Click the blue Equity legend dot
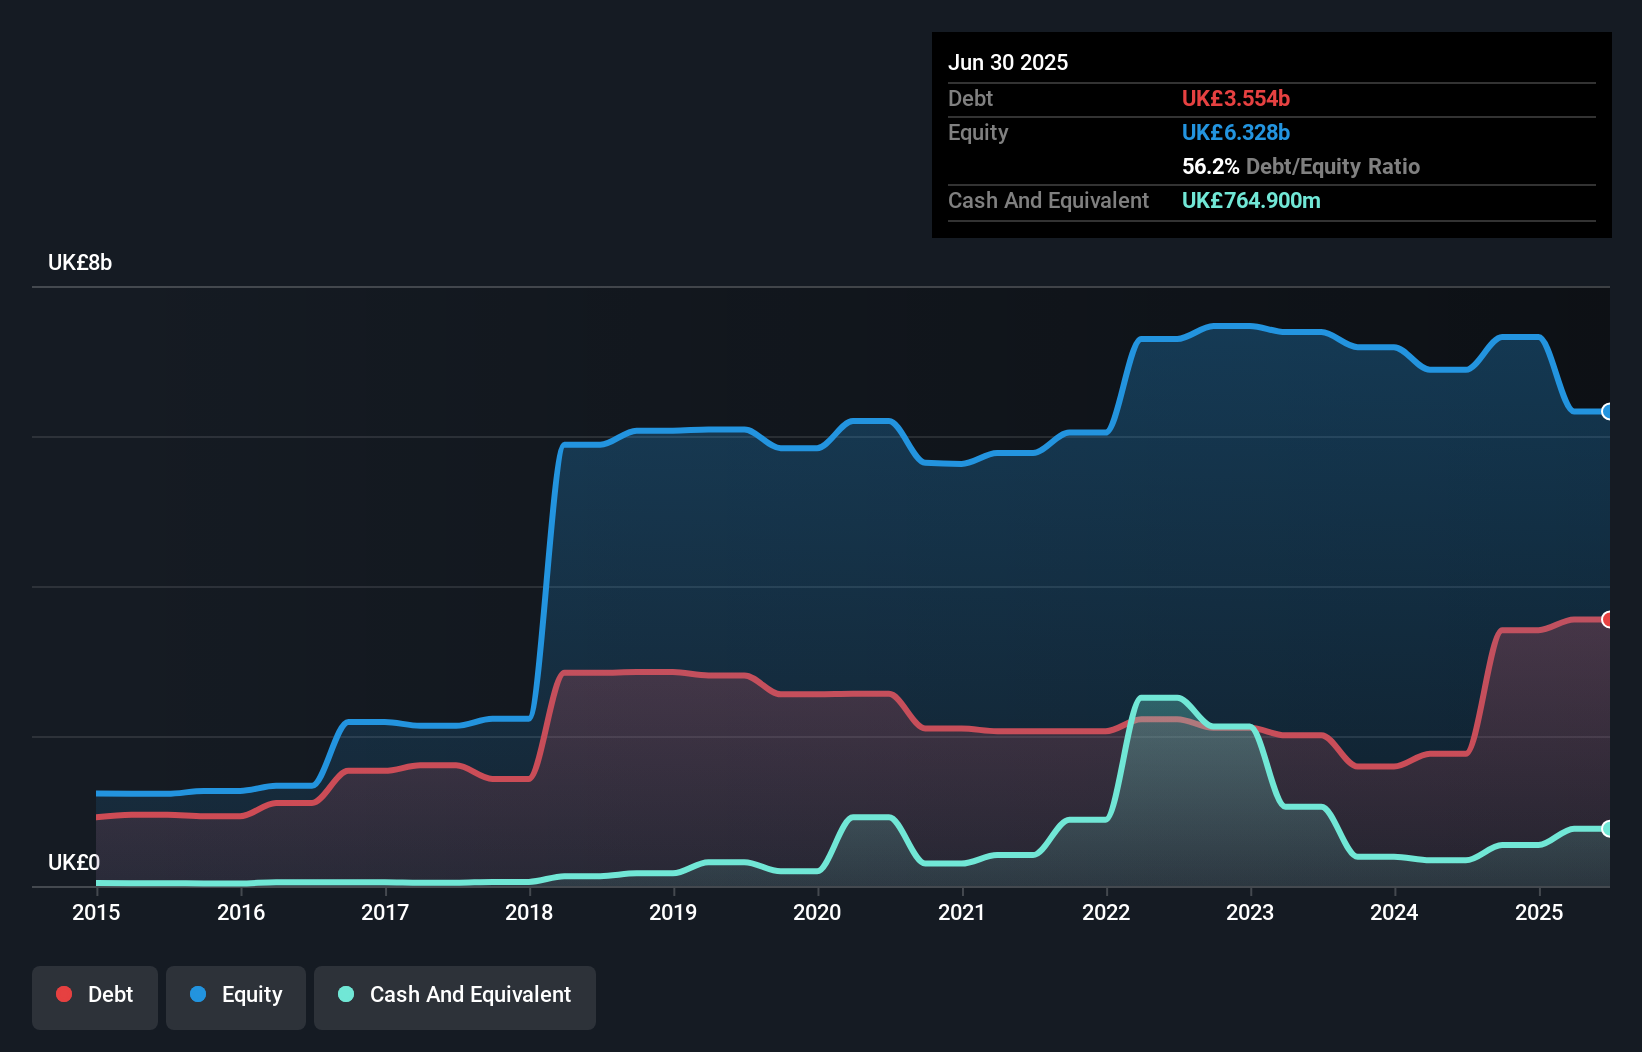The width and height of the screenshot is (1642, 1052). coord(199,994)
